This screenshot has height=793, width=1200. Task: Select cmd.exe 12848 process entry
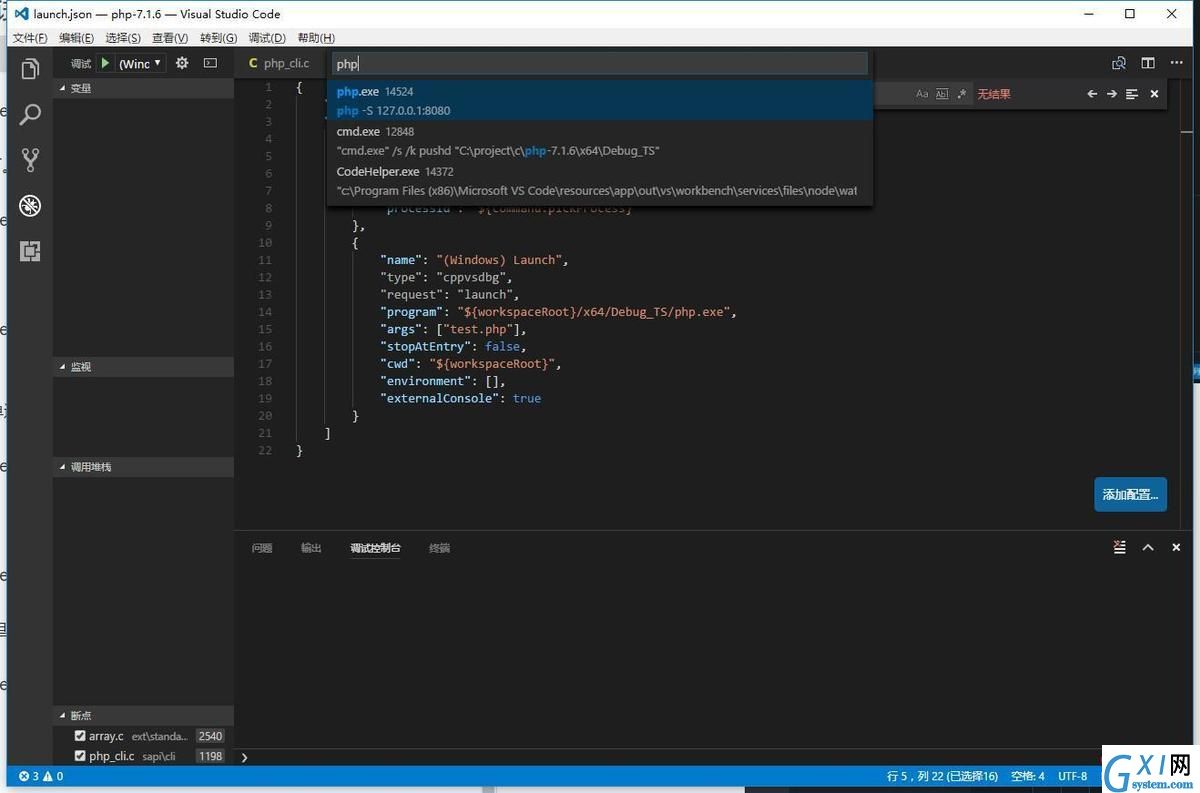click(x=600, y=141)
